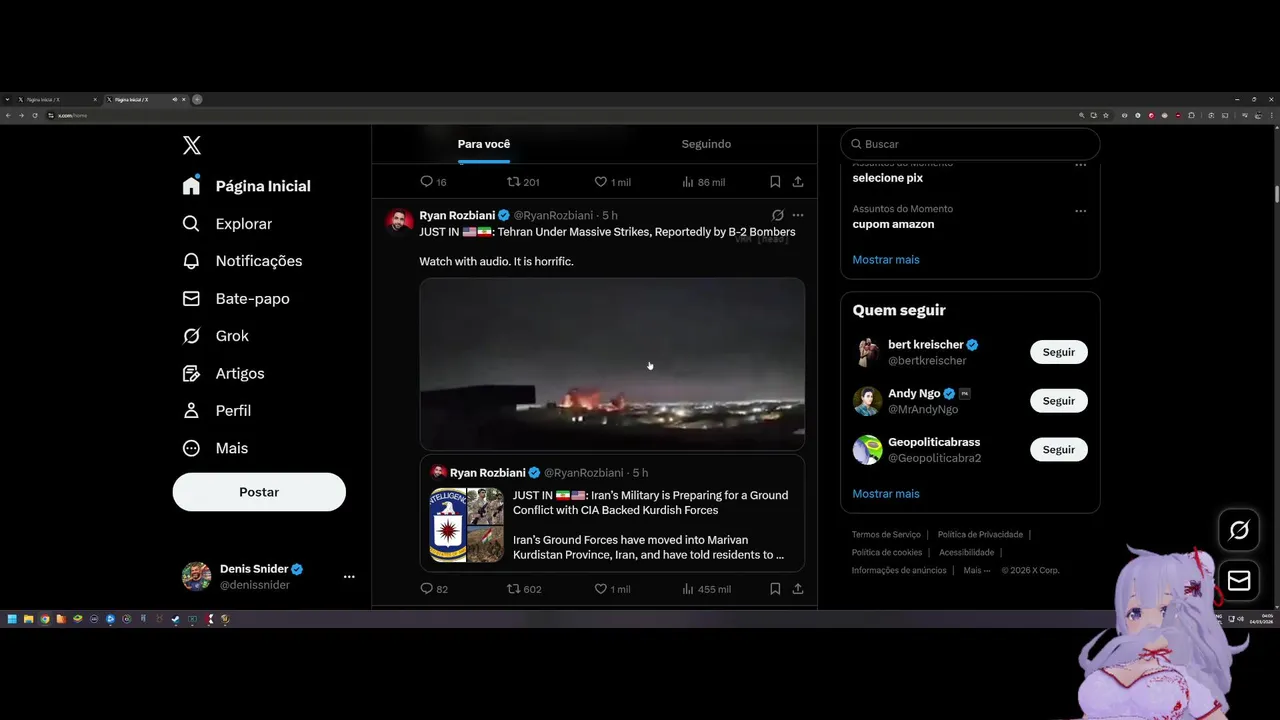
Task: Open Página Inicial from the sidebar
Action: coord(247,186)
